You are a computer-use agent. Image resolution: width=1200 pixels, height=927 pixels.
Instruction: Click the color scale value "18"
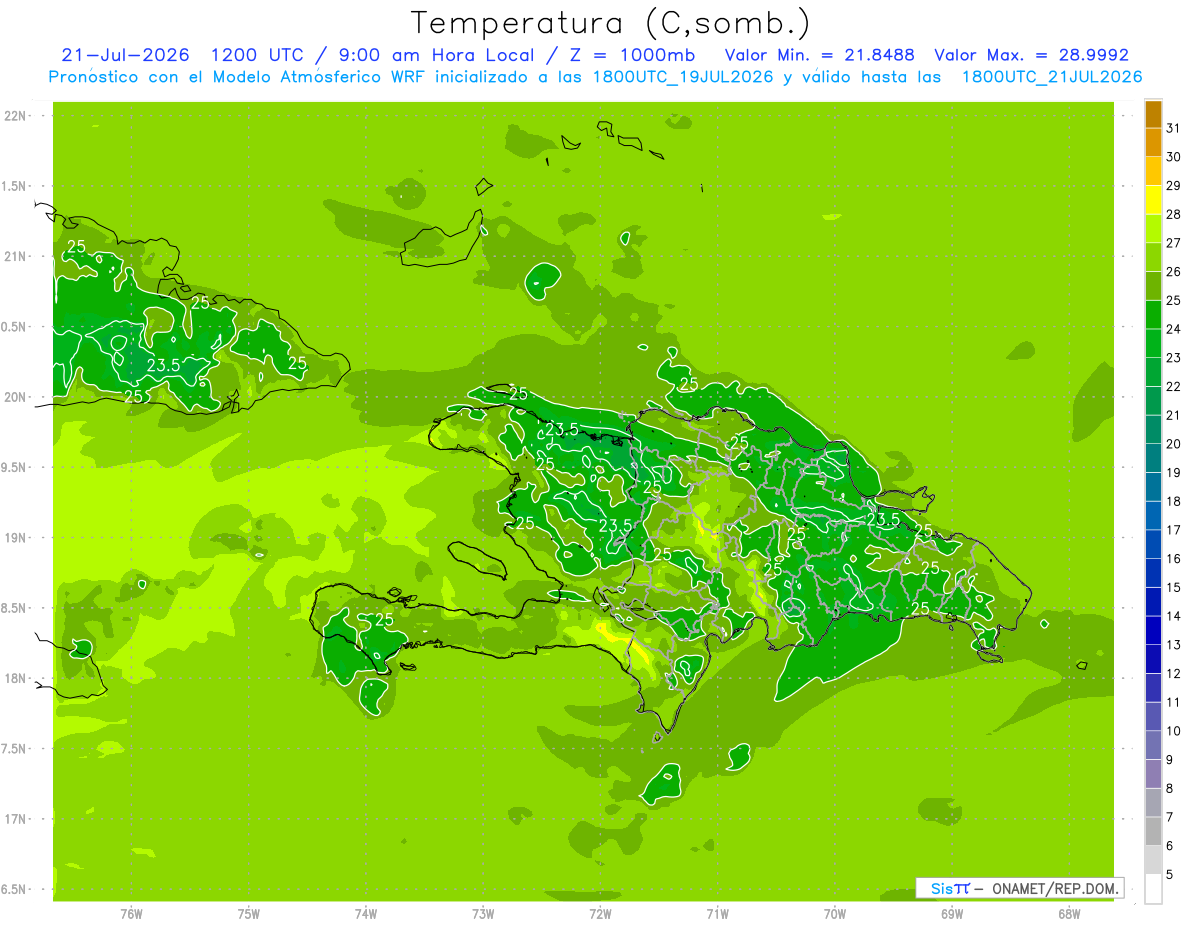pos(1173,501)
